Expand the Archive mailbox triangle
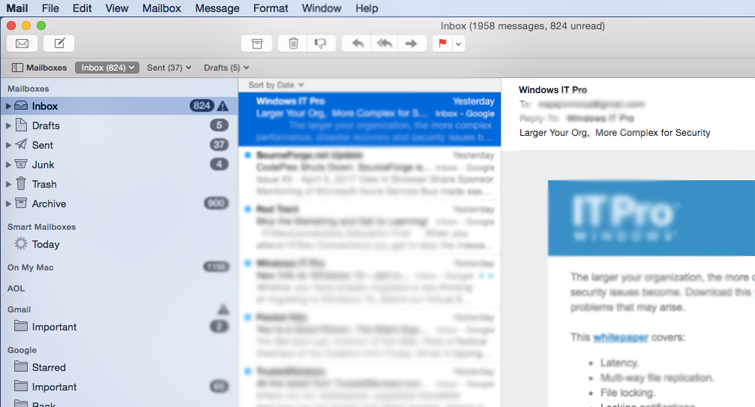The width and height of the screenshot is (755, 407). pos(8,204)
